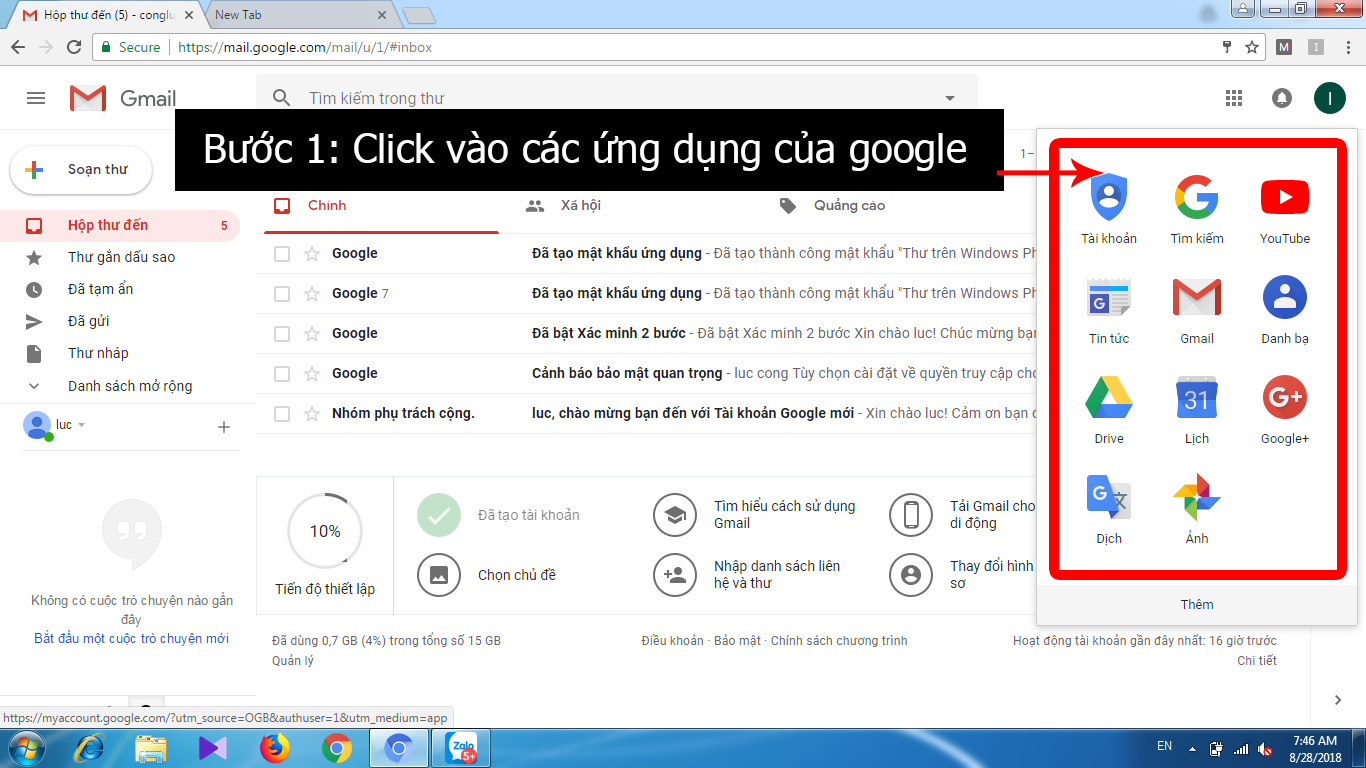Expand search options dropdown arrow
This screenshot has height=768, width=1366.
[x=950, y=98]
